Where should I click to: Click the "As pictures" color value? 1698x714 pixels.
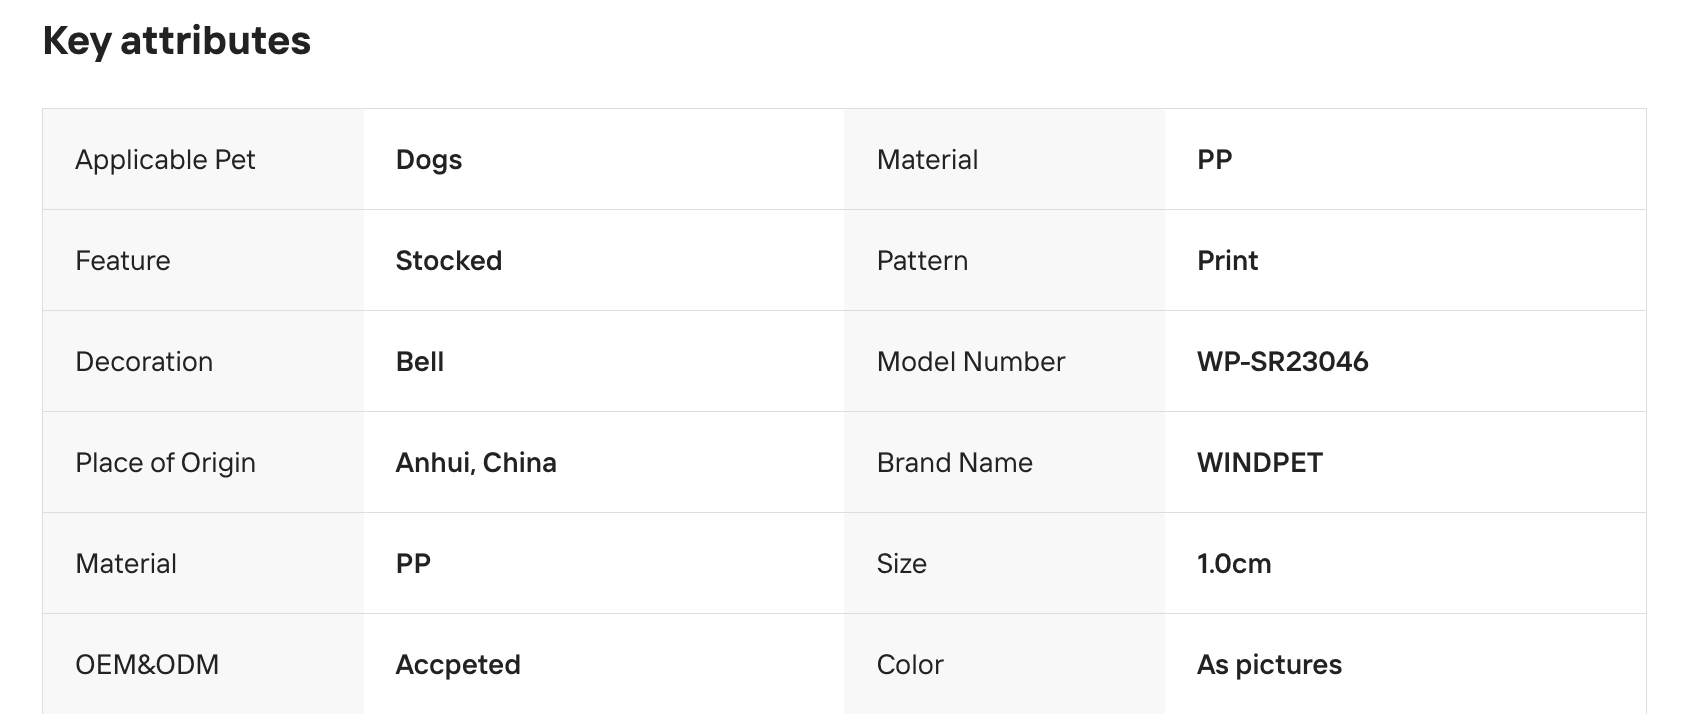click(1269, 665)
